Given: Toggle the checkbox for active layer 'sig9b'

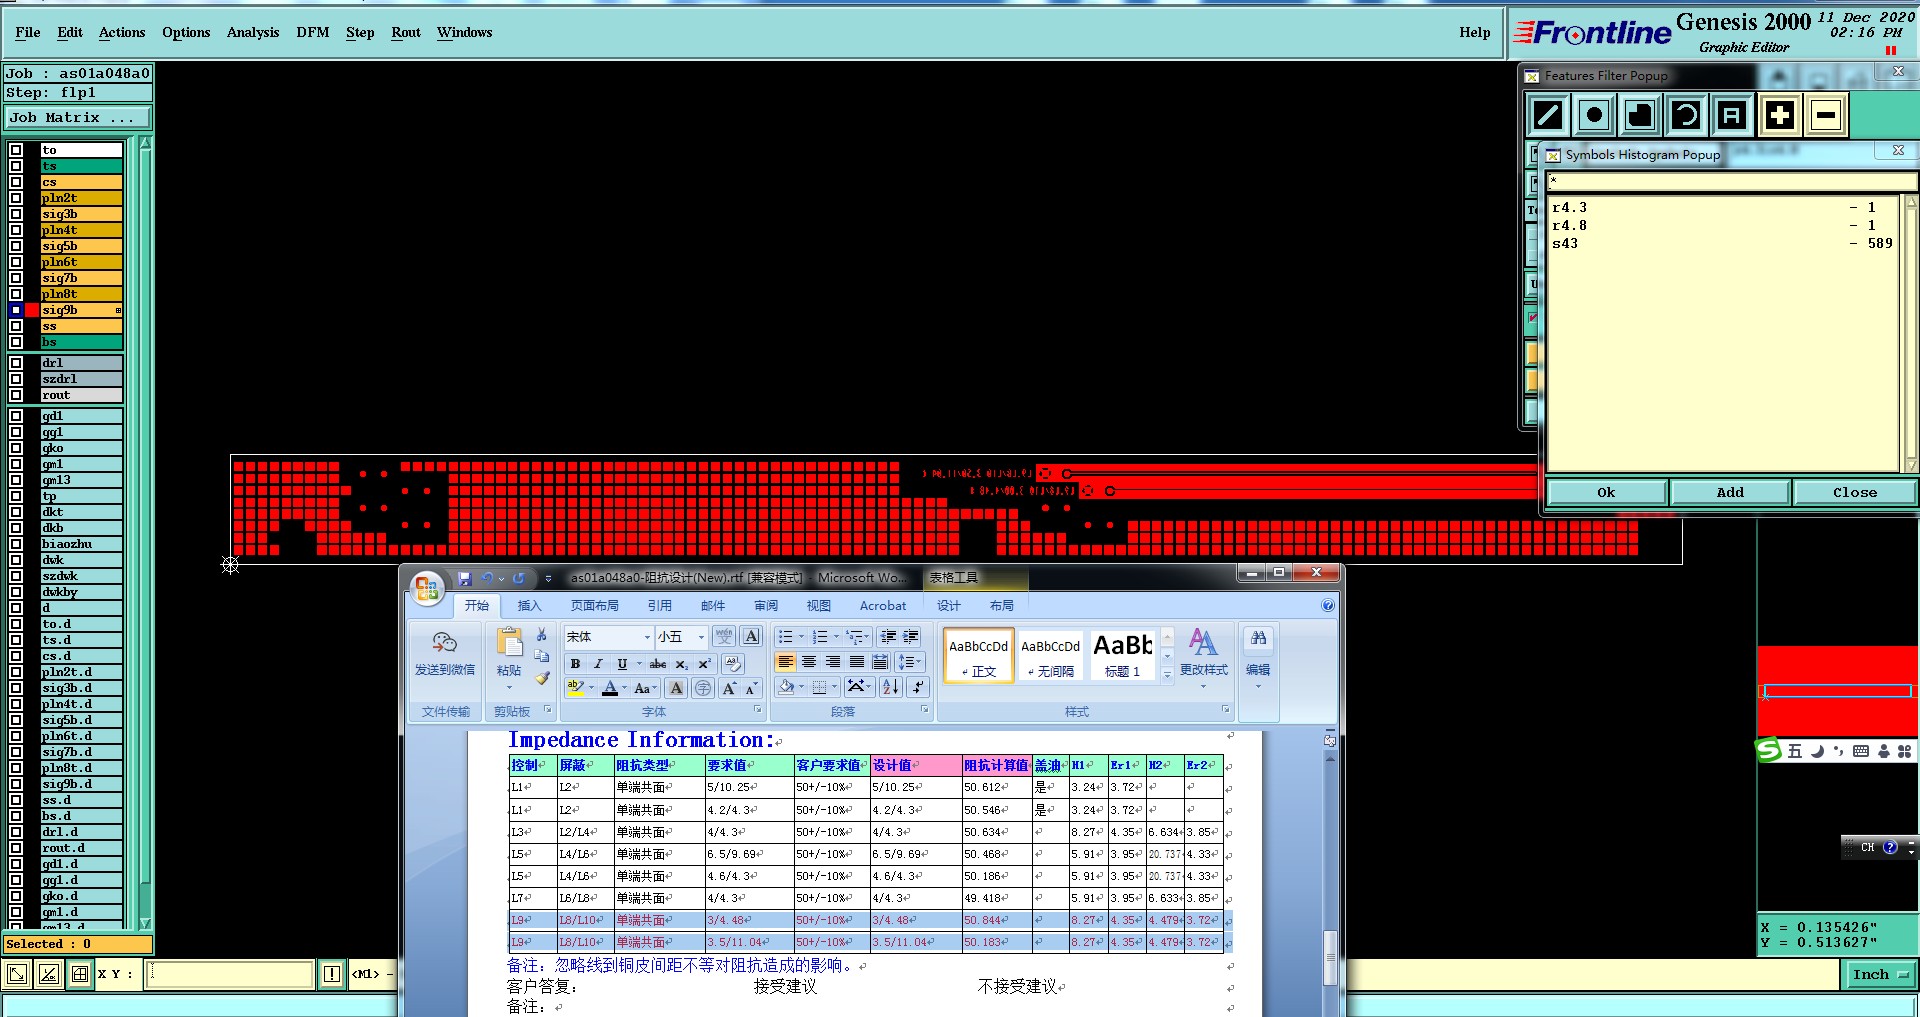Looking at the screenshot, I should pos(16,310).
